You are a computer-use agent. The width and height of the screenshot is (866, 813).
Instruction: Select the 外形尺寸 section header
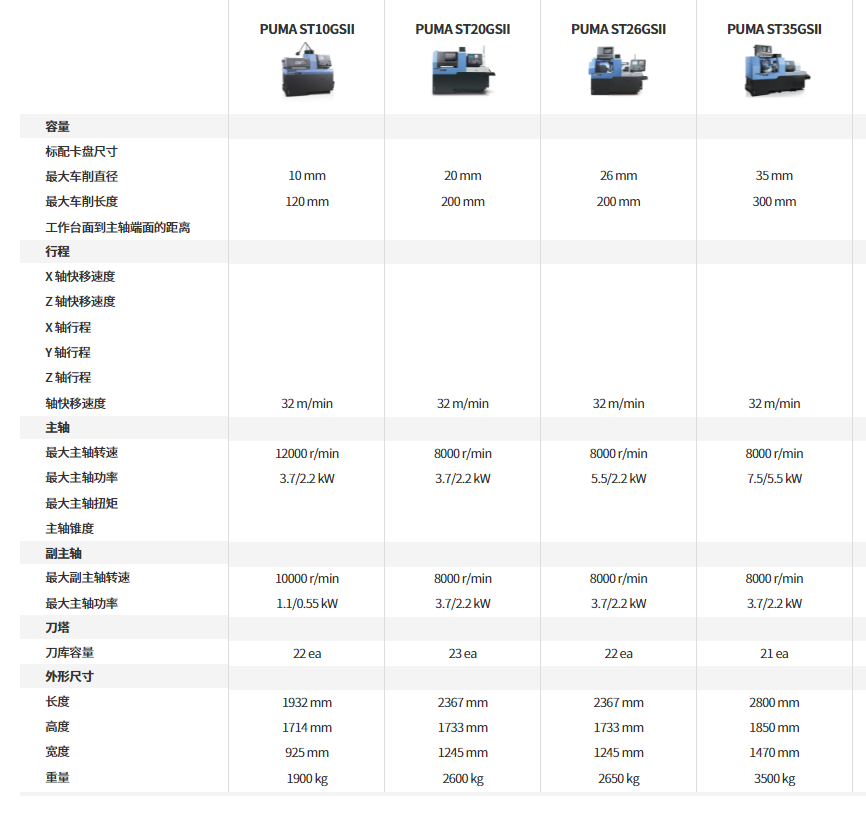tap(70, 677)
